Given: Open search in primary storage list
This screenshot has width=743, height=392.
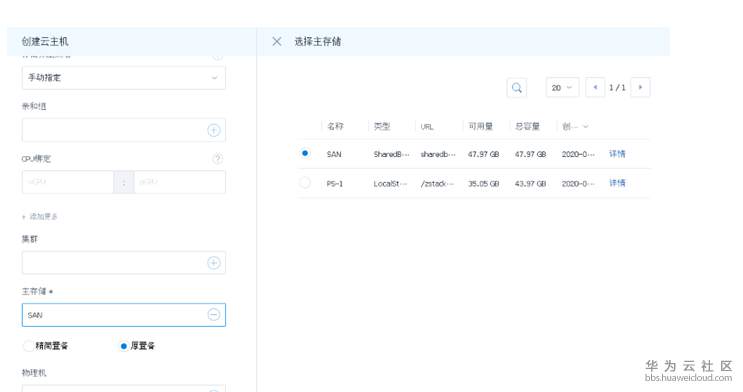Looking at the screenshot, I should pyautogui.click(x=517, y=88).
